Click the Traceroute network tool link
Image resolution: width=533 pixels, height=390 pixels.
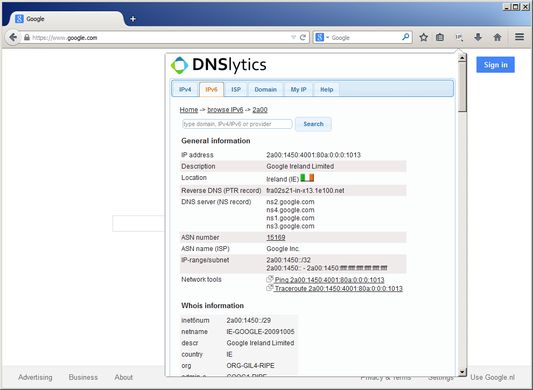(338, 289)
